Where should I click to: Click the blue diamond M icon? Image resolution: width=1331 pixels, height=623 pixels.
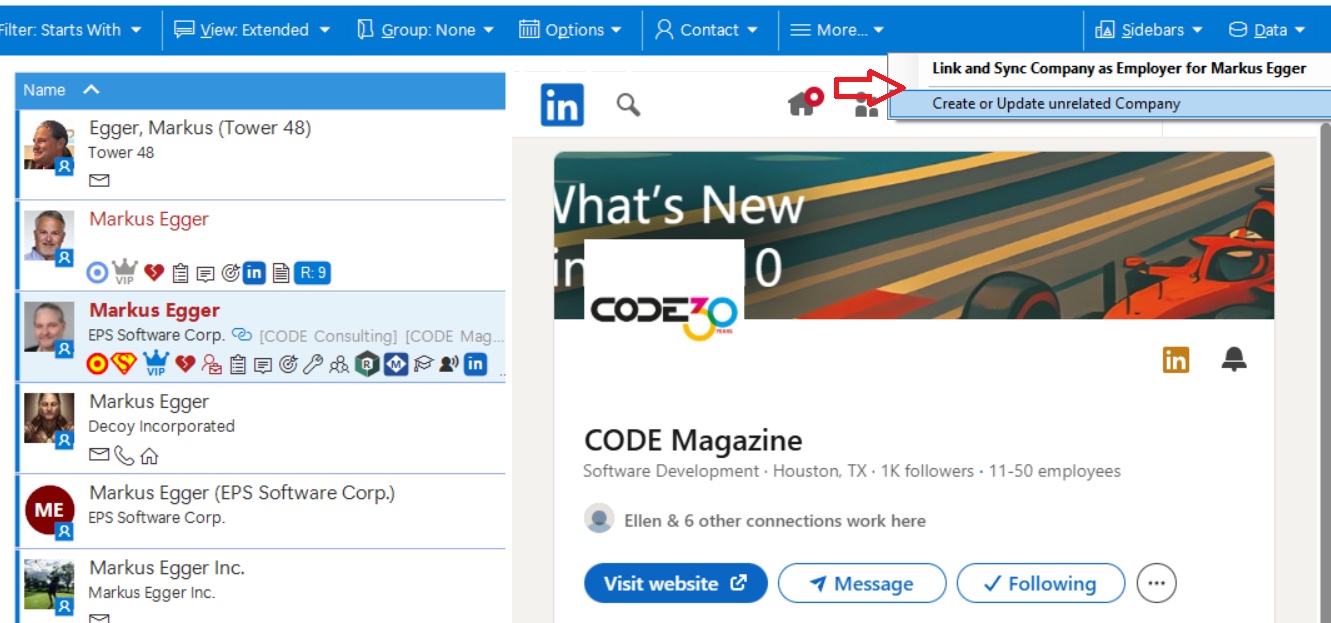pyautogui.click(x=396, y=365)
